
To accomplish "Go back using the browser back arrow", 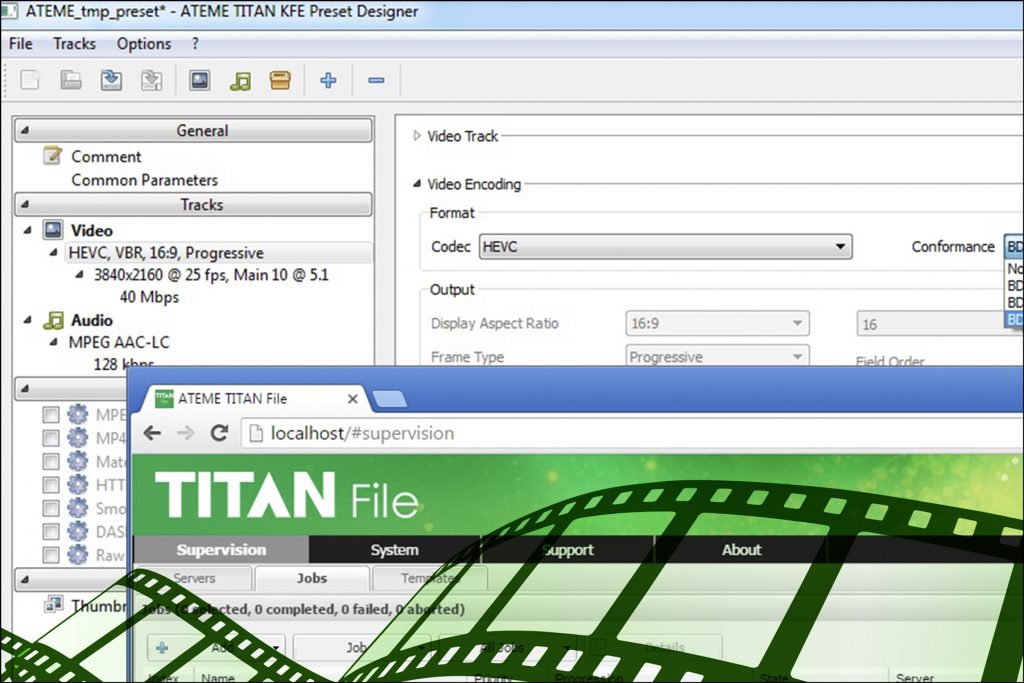I will [x=152, y=433].
